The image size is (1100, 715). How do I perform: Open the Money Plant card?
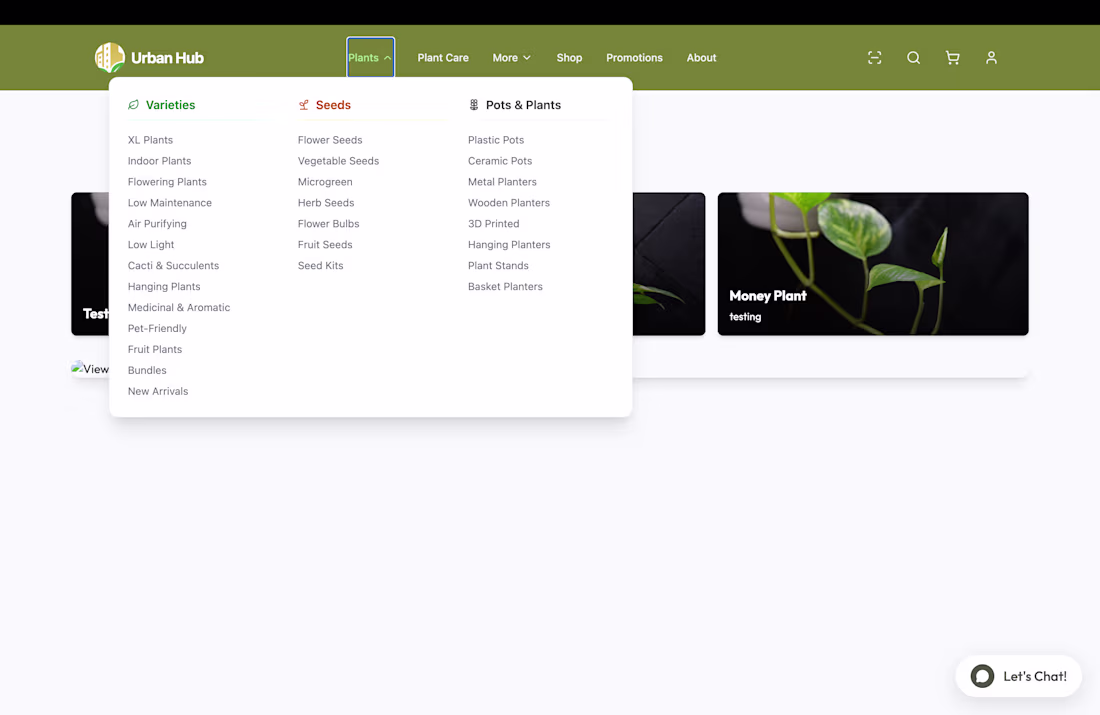pos(873,264)
